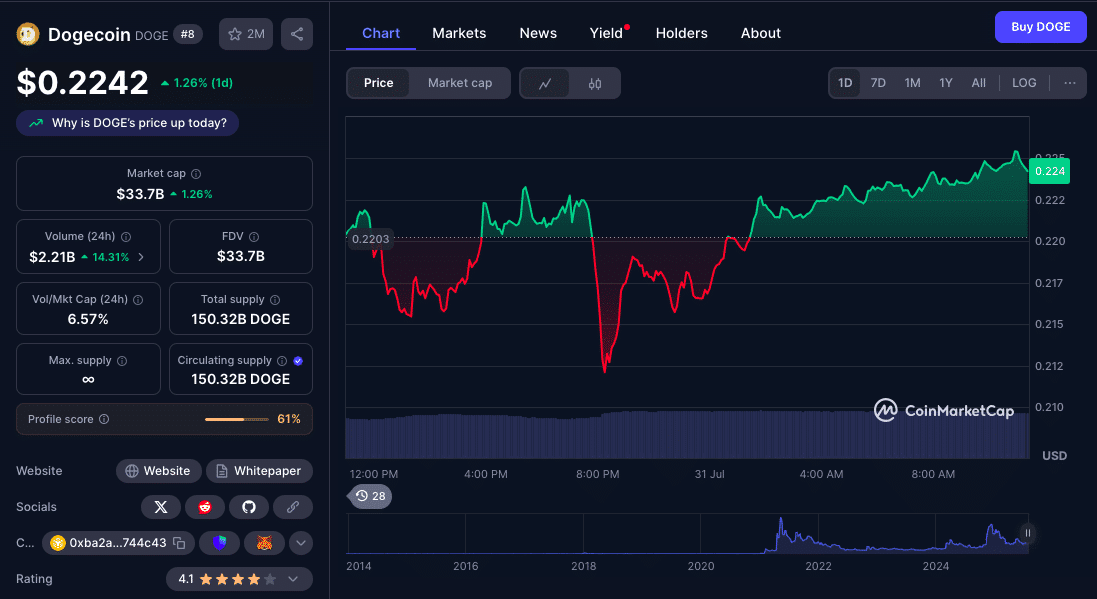The height and width of the screenshot is (599, 1097).
Task: Open the MetaMask fox icon
Action: pyautogui.click(x=264, y=543)
